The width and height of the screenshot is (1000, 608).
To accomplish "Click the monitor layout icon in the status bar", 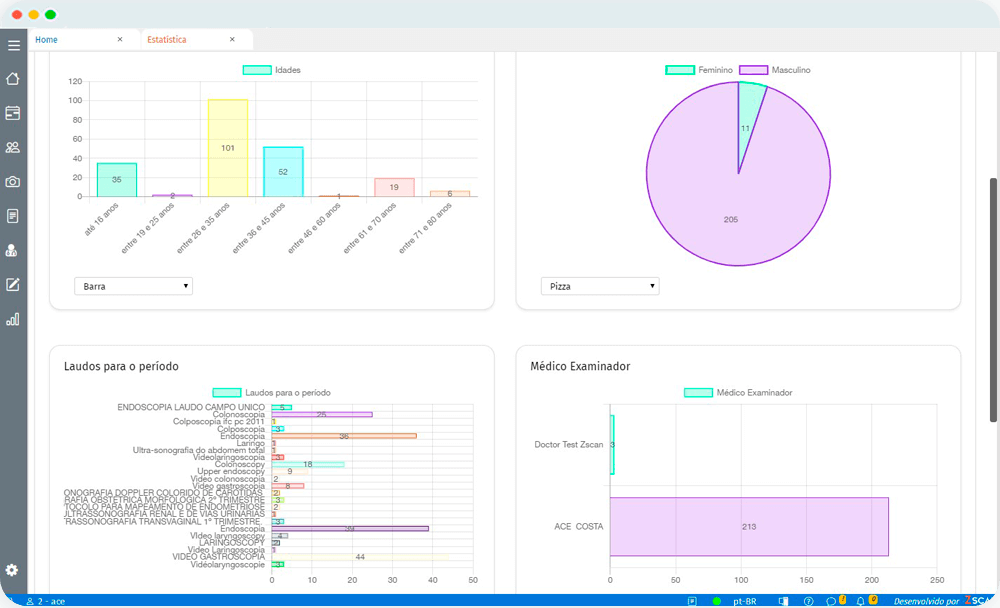I will pos(783,601).
